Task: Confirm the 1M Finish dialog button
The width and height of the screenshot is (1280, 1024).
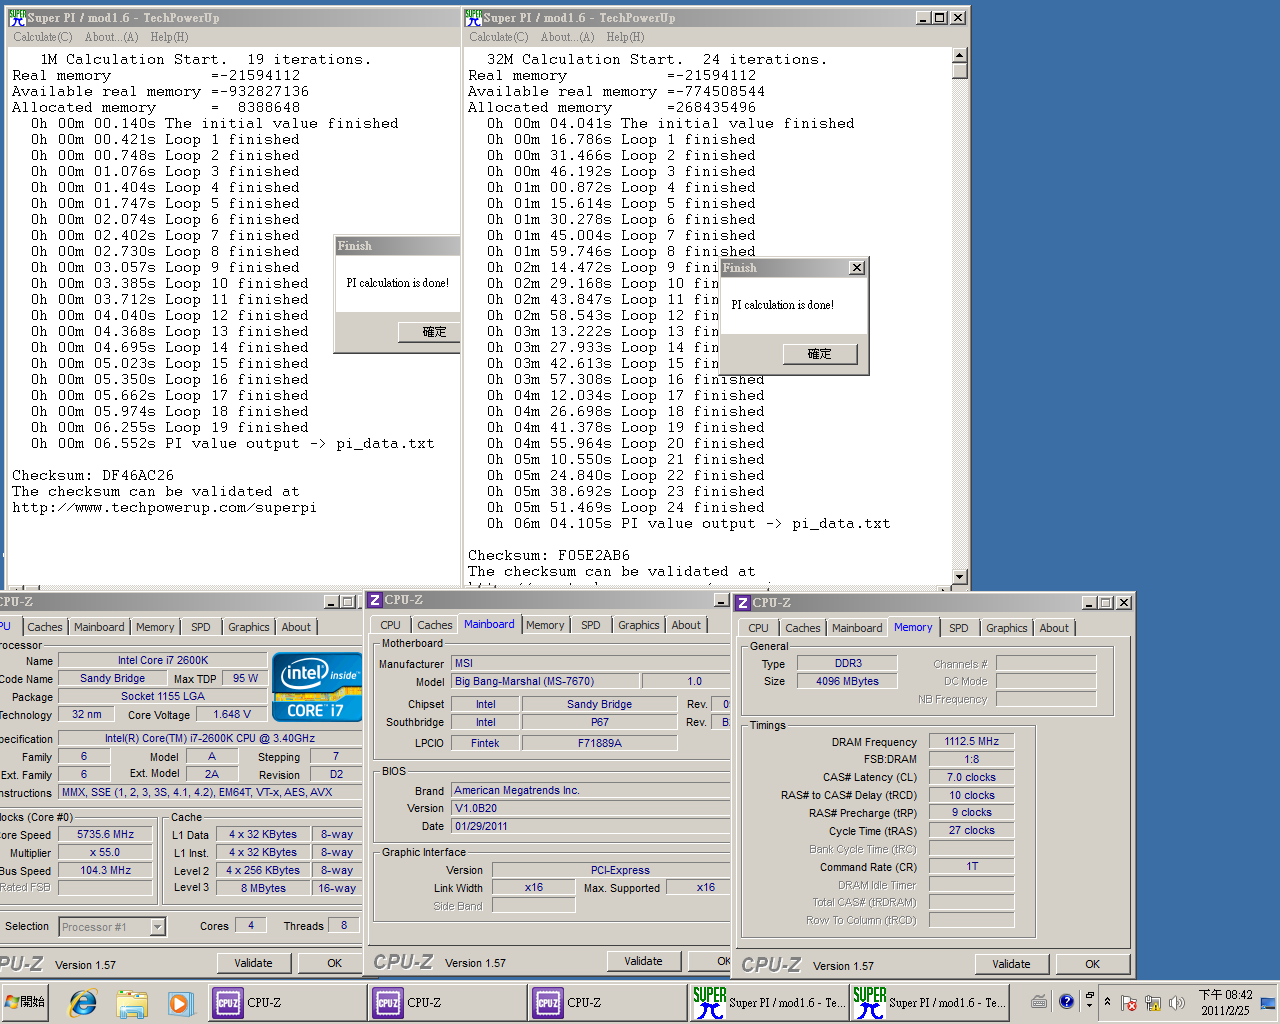Action: click(x=429, y=332)
